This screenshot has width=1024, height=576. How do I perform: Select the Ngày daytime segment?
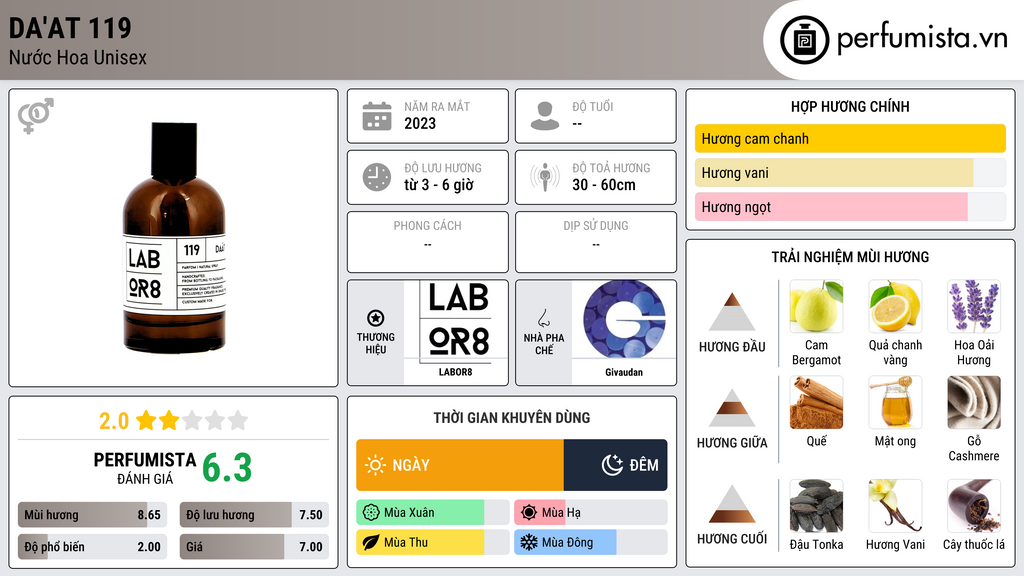coord(460,465)
